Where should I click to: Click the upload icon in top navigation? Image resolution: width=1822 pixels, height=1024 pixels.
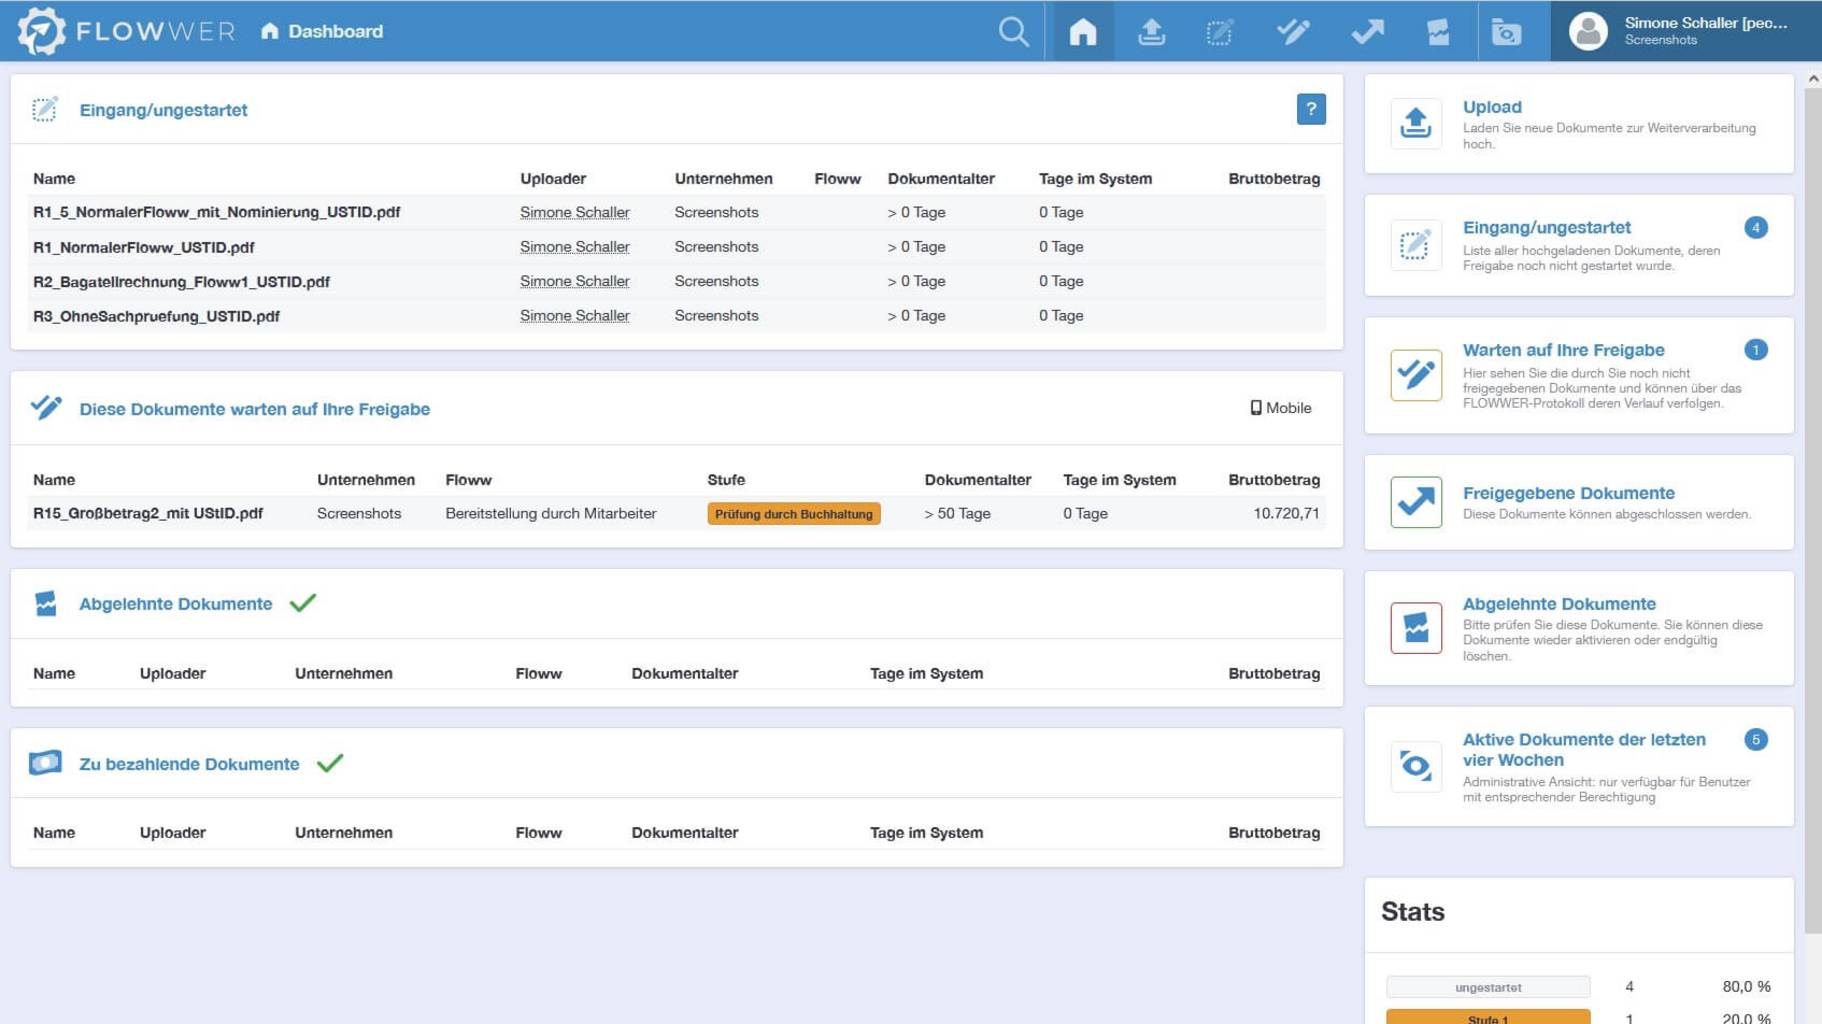click(1151, 32)
